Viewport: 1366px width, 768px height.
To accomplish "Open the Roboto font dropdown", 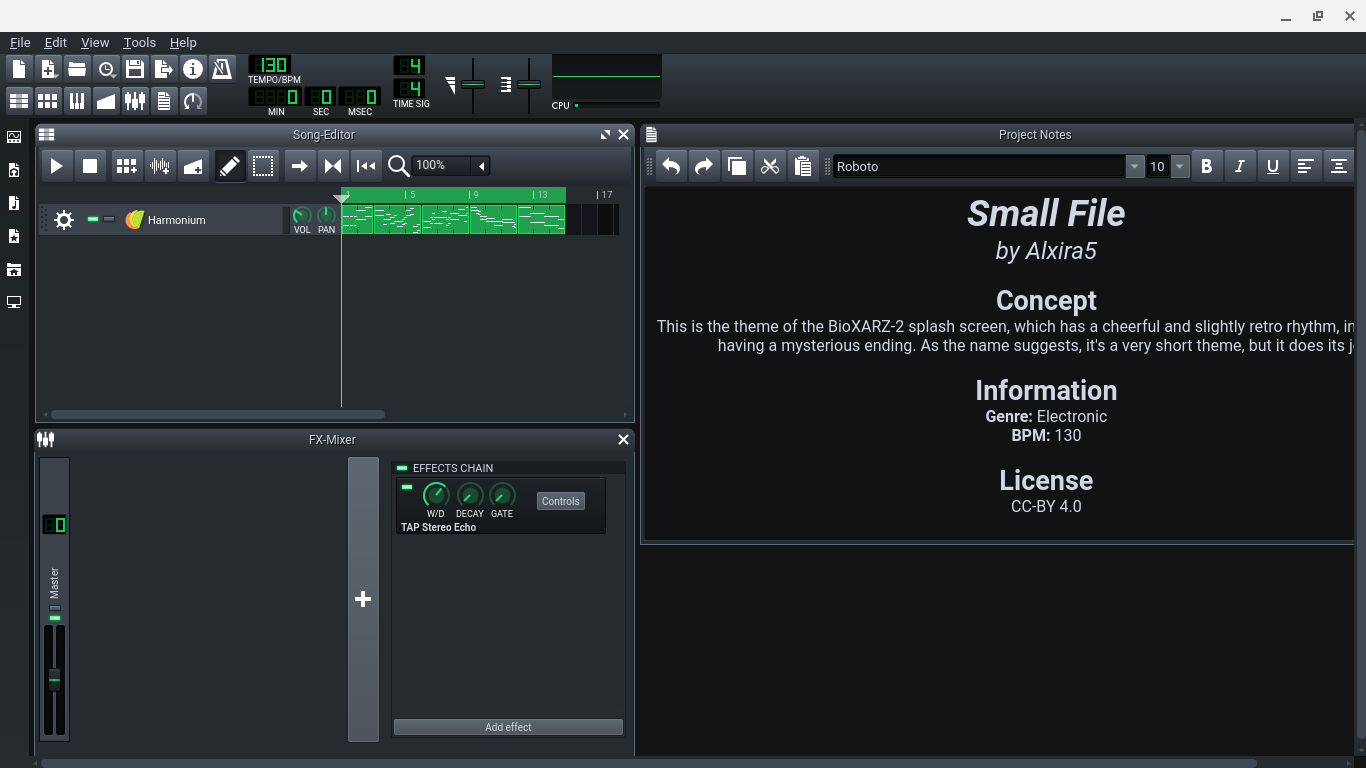I will coord(1134,167).
